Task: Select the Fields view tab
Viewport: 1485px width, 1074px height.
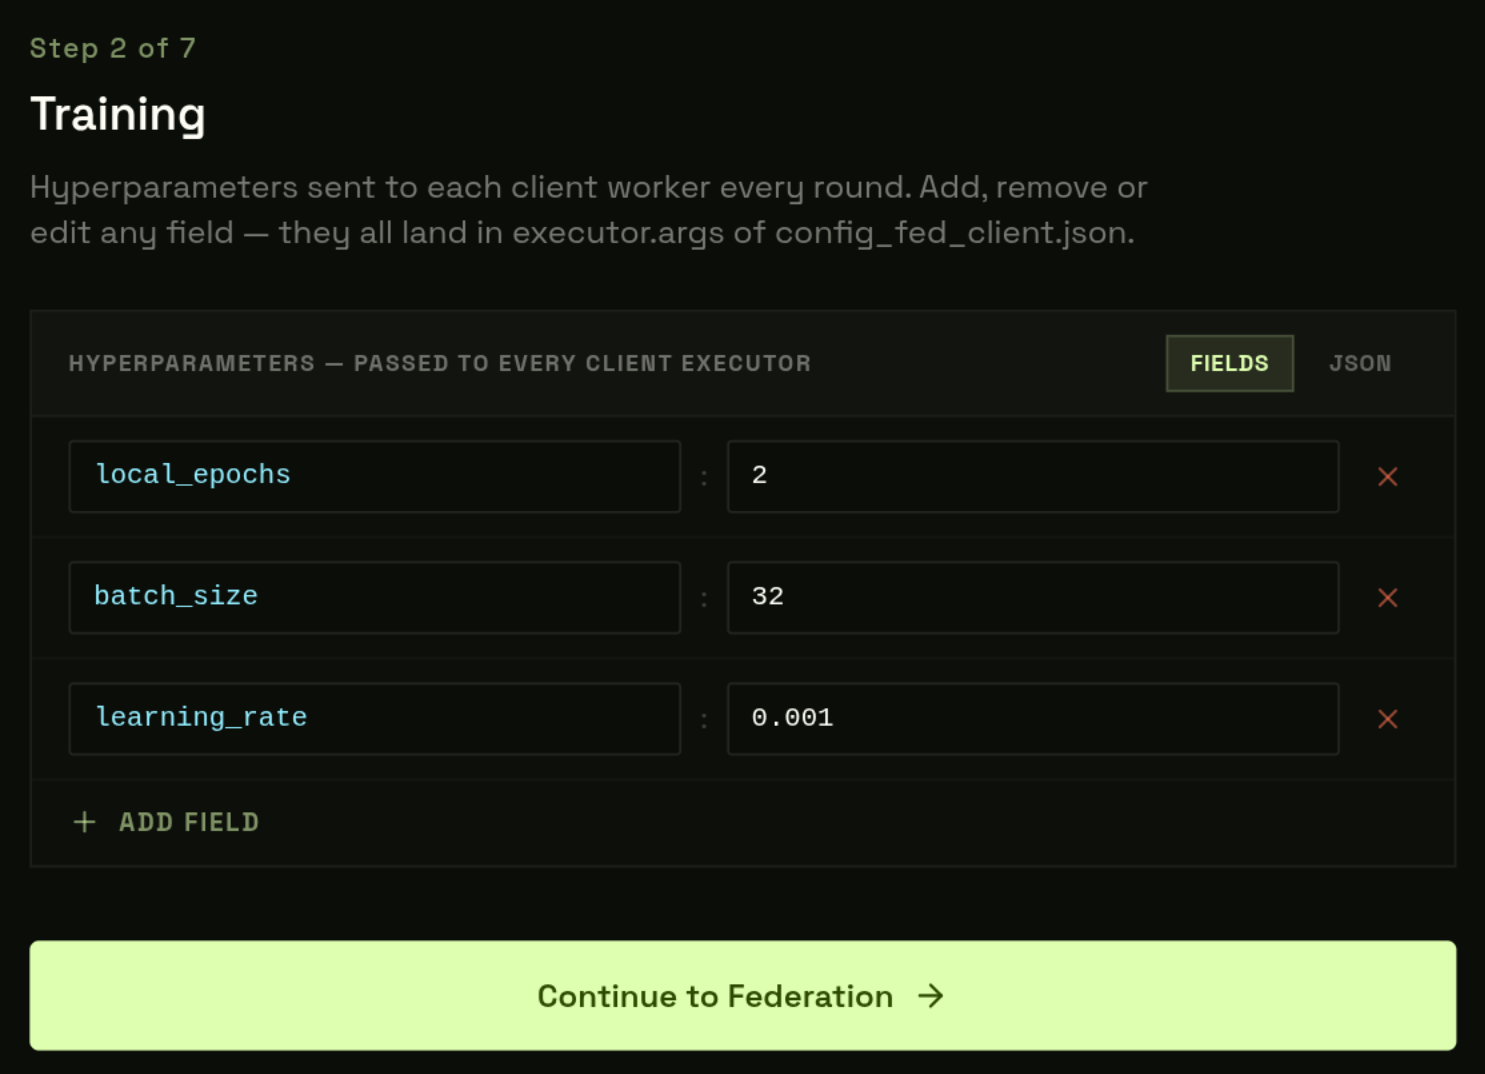Action: 1229,363
